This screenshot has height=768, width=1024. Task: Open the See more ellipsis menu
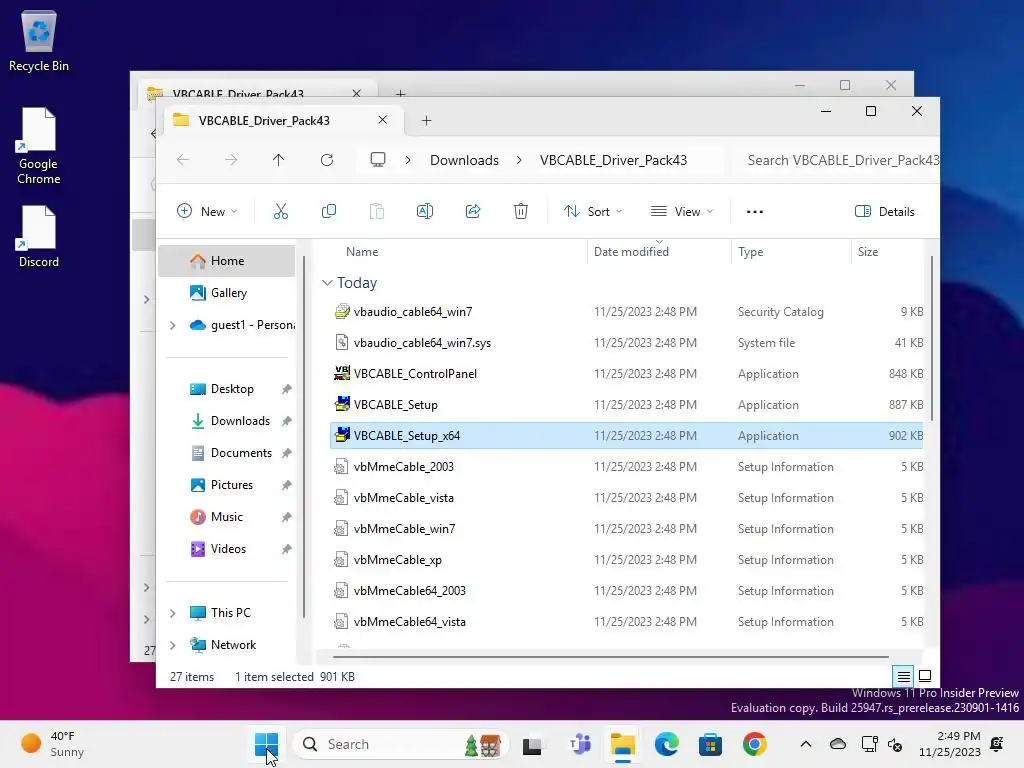point(755,212)
